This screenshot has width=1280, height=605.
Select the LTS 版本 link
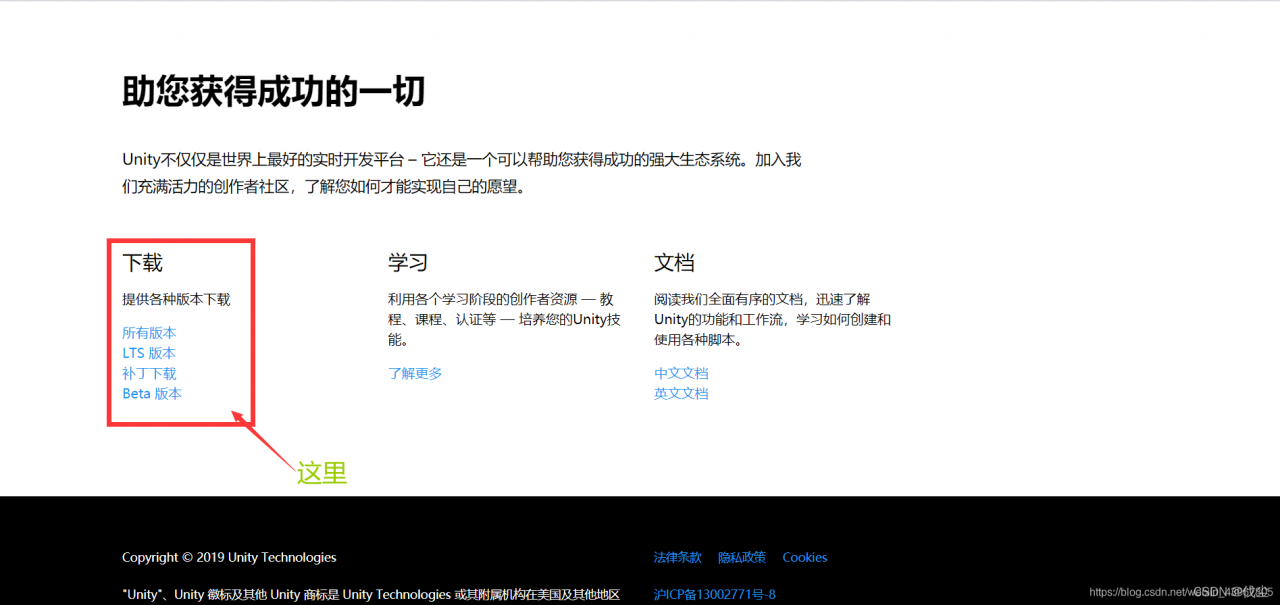pyautogui.click(x=148, y=352)
